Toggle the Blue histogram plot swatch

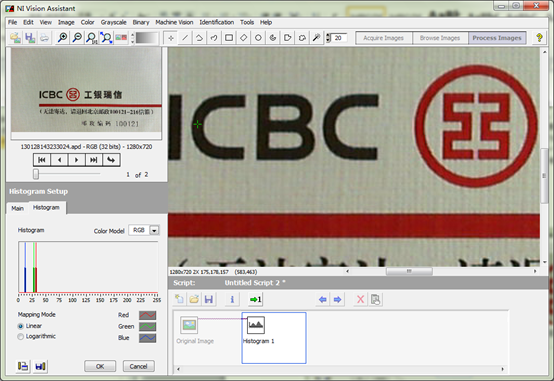pos(147,338)
